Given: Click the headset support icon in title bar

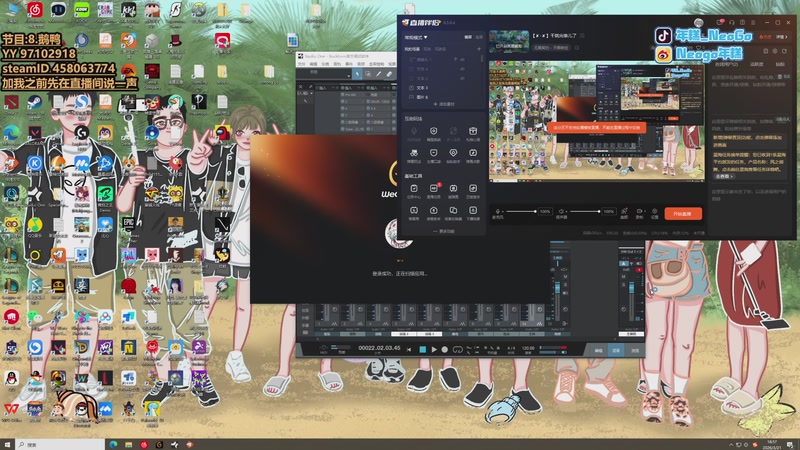Looking at the screenshot, I should point(732,22).
